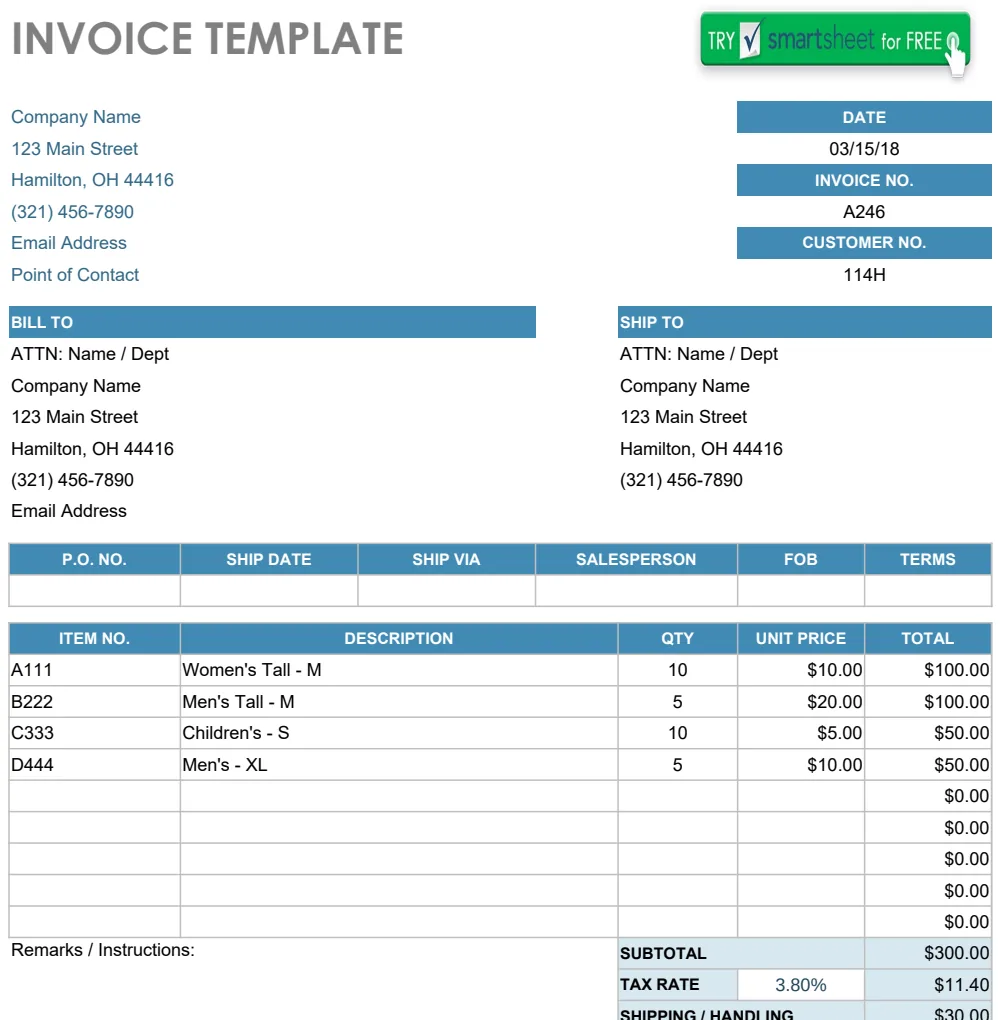The width and height of the screenshot is (1001, 1020).
Task: Select item number C333
Action: point(33,733)
